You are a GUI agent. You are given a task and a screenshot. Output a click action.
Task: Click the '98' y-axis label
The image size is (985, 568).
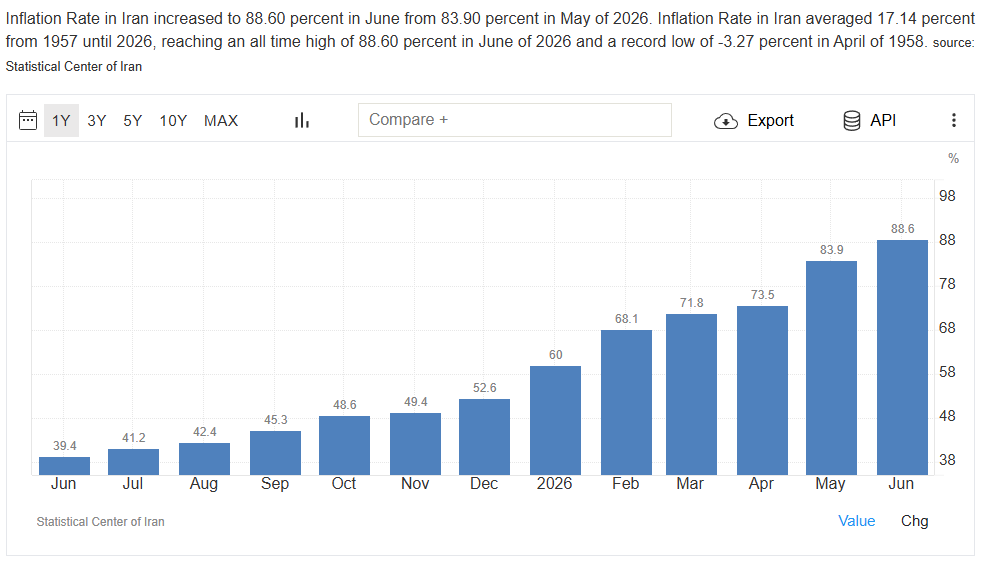947,196
